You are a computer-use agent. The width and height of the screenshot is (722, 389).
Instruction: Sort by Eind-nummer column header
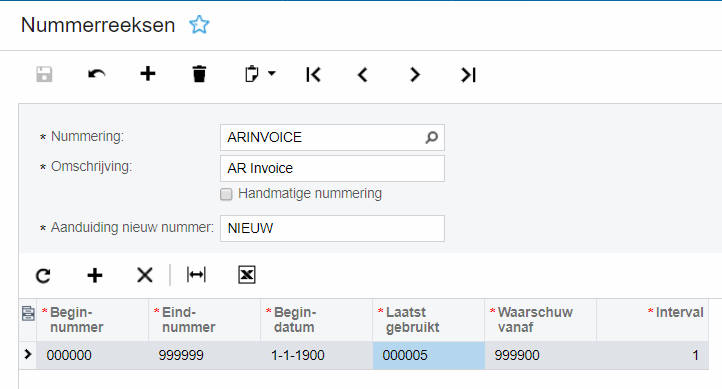click(x=204, y=320)
